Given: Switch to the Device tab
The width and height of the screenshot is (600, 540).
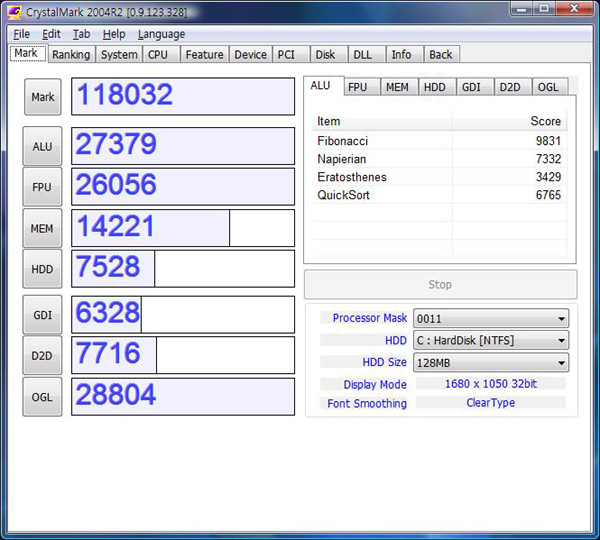Looking at the screenshot, I should 251,55.
